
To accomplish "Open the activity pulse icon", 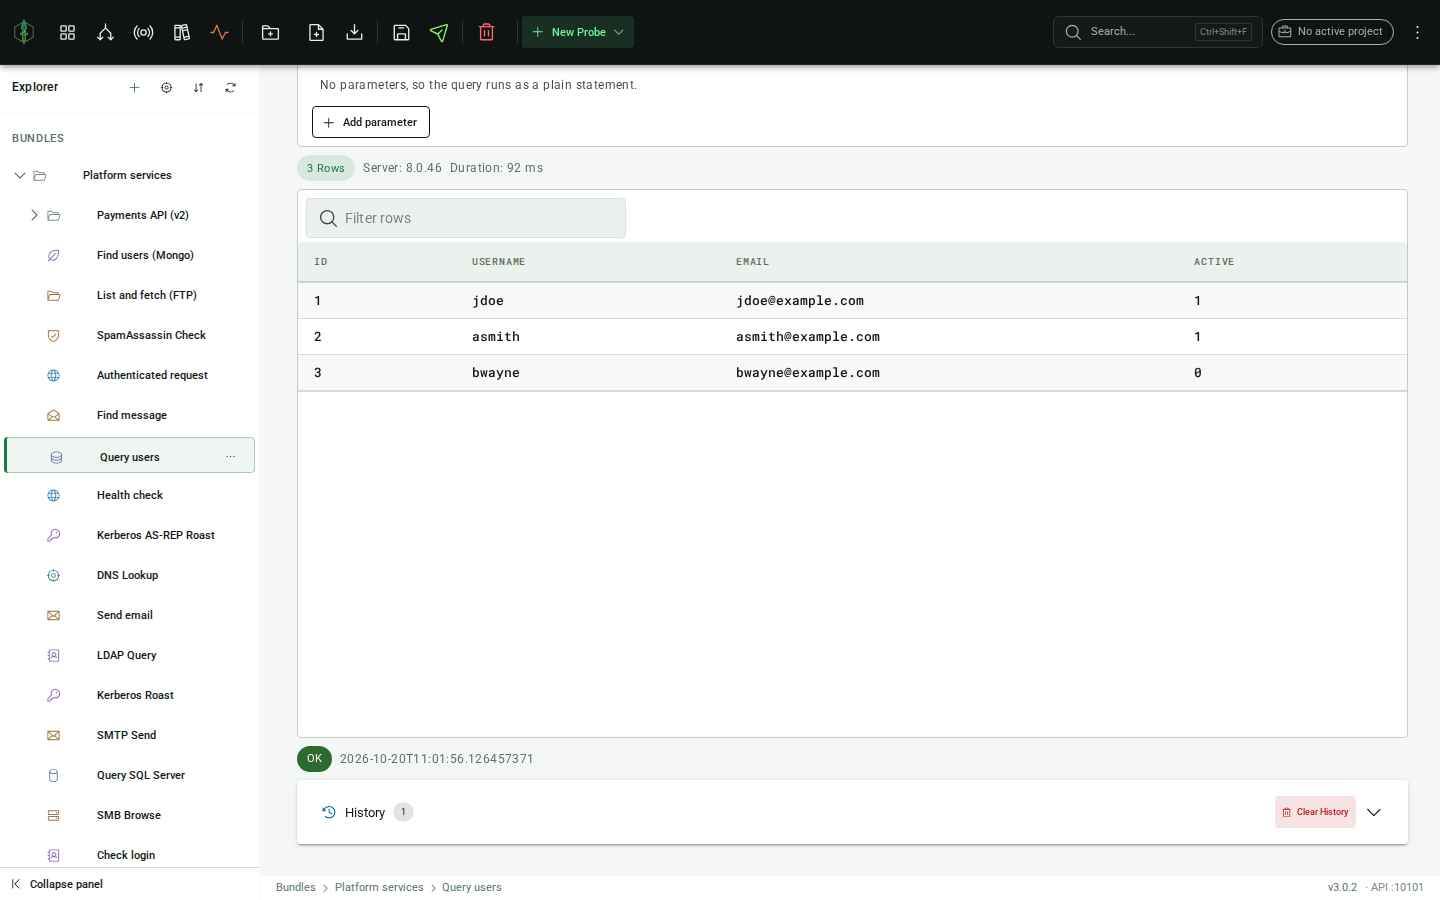I will [x=219, y=32].
